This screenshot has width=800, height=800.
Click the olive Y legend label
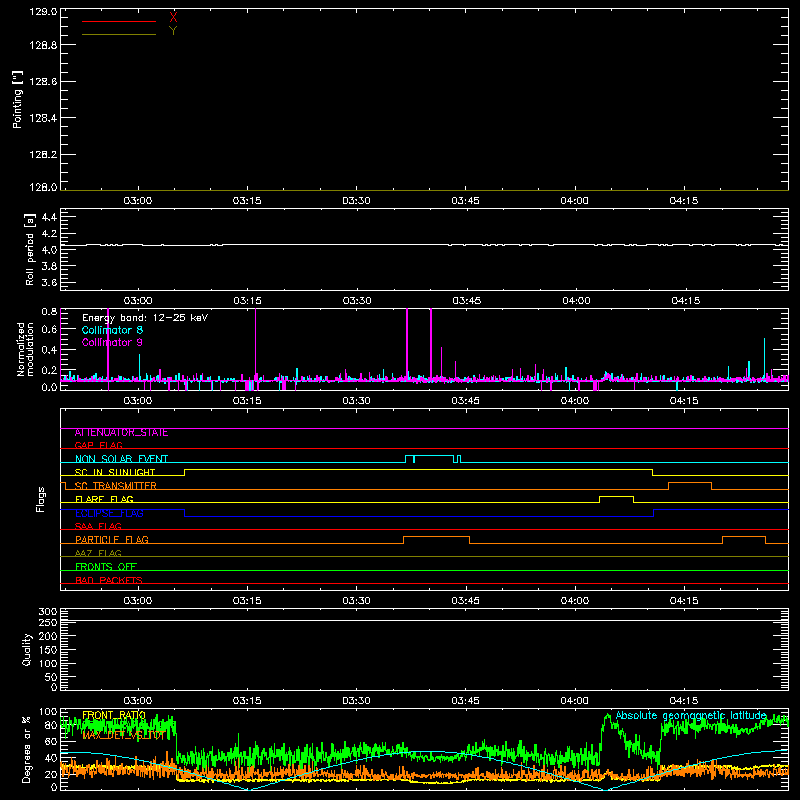coord(173,31)
